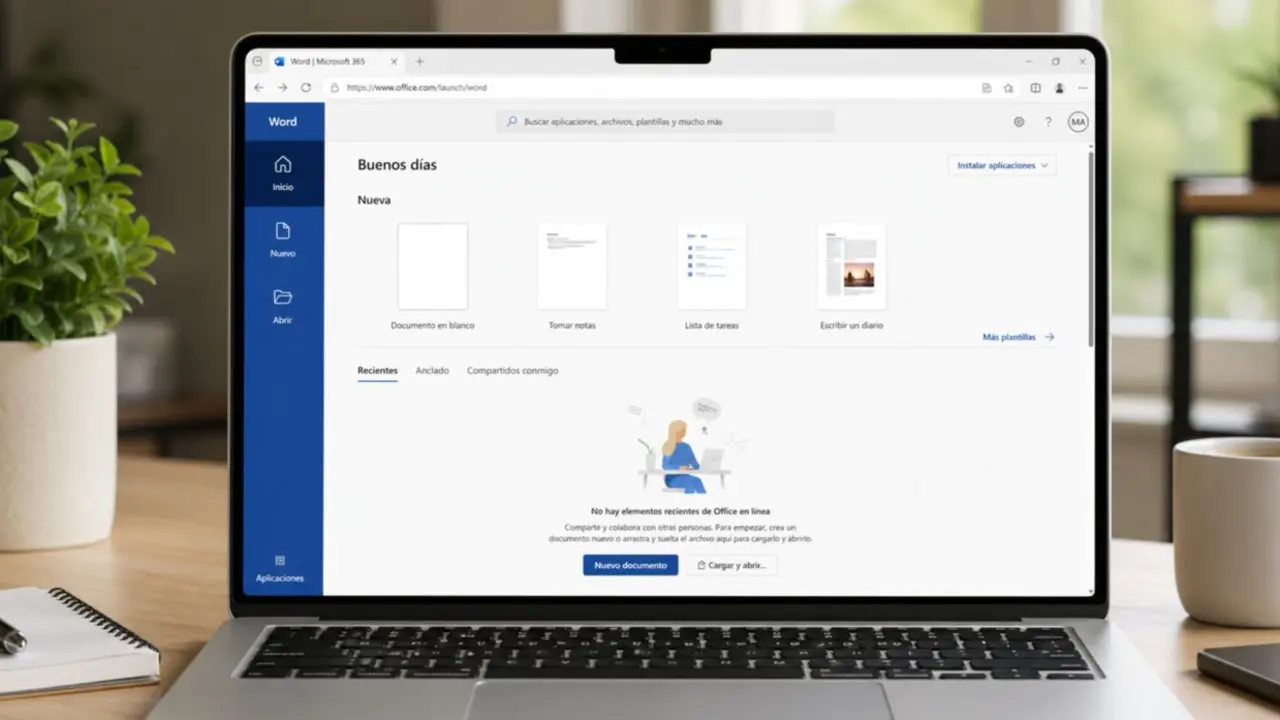
Task: Reload the page with the refresh icon
Action: (306, 88)
